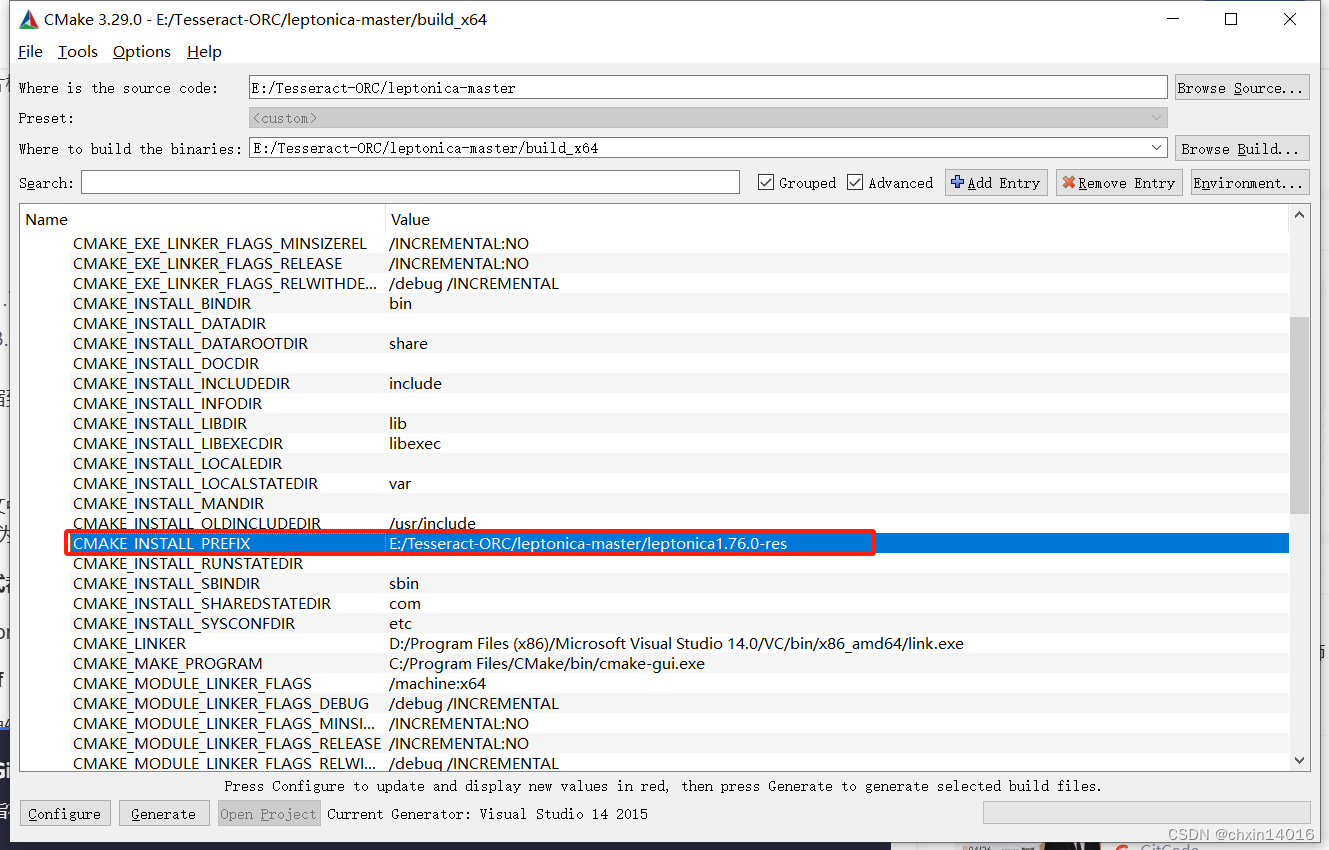This screenshot has width=1329, height=850.
Task: Click the '/machine:x64' value cell
Action: (437, 683)
